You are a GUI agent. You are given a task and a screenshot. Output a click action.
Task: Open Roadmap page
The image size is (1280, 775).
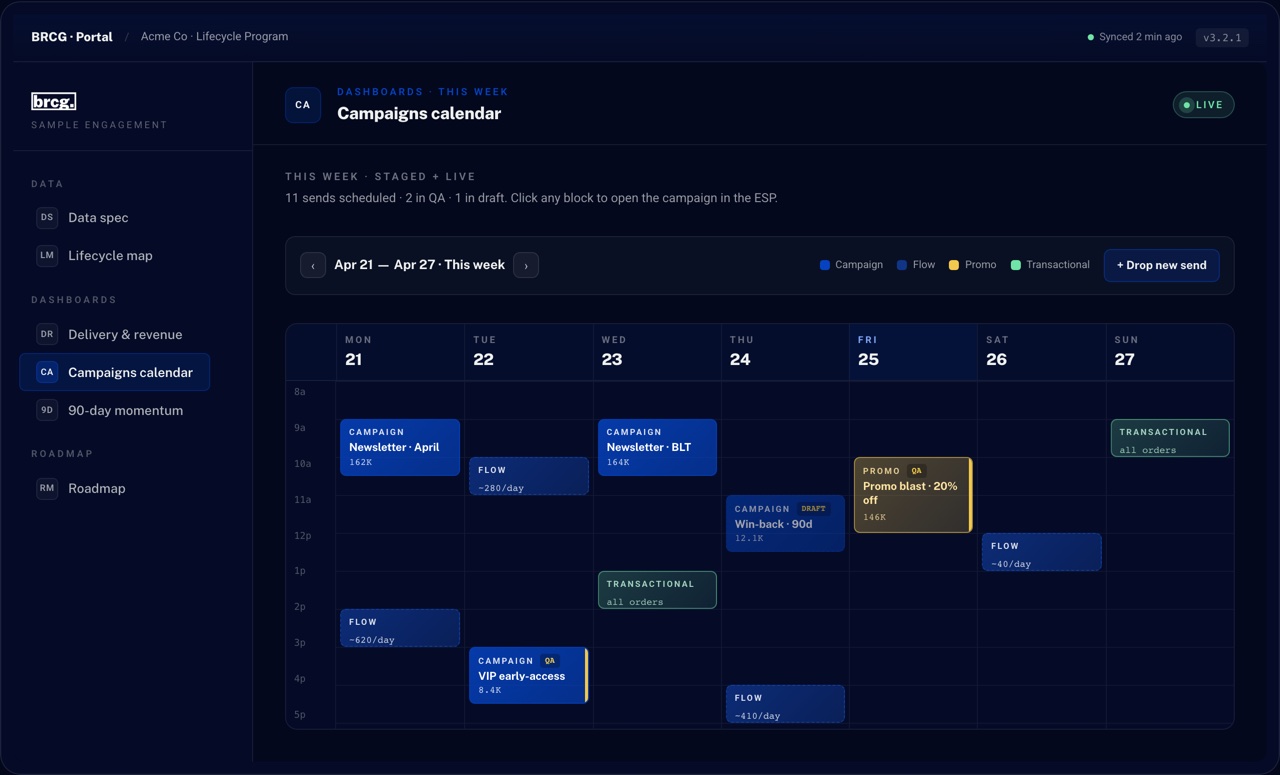pyautogui.click(x=115, y=488)
